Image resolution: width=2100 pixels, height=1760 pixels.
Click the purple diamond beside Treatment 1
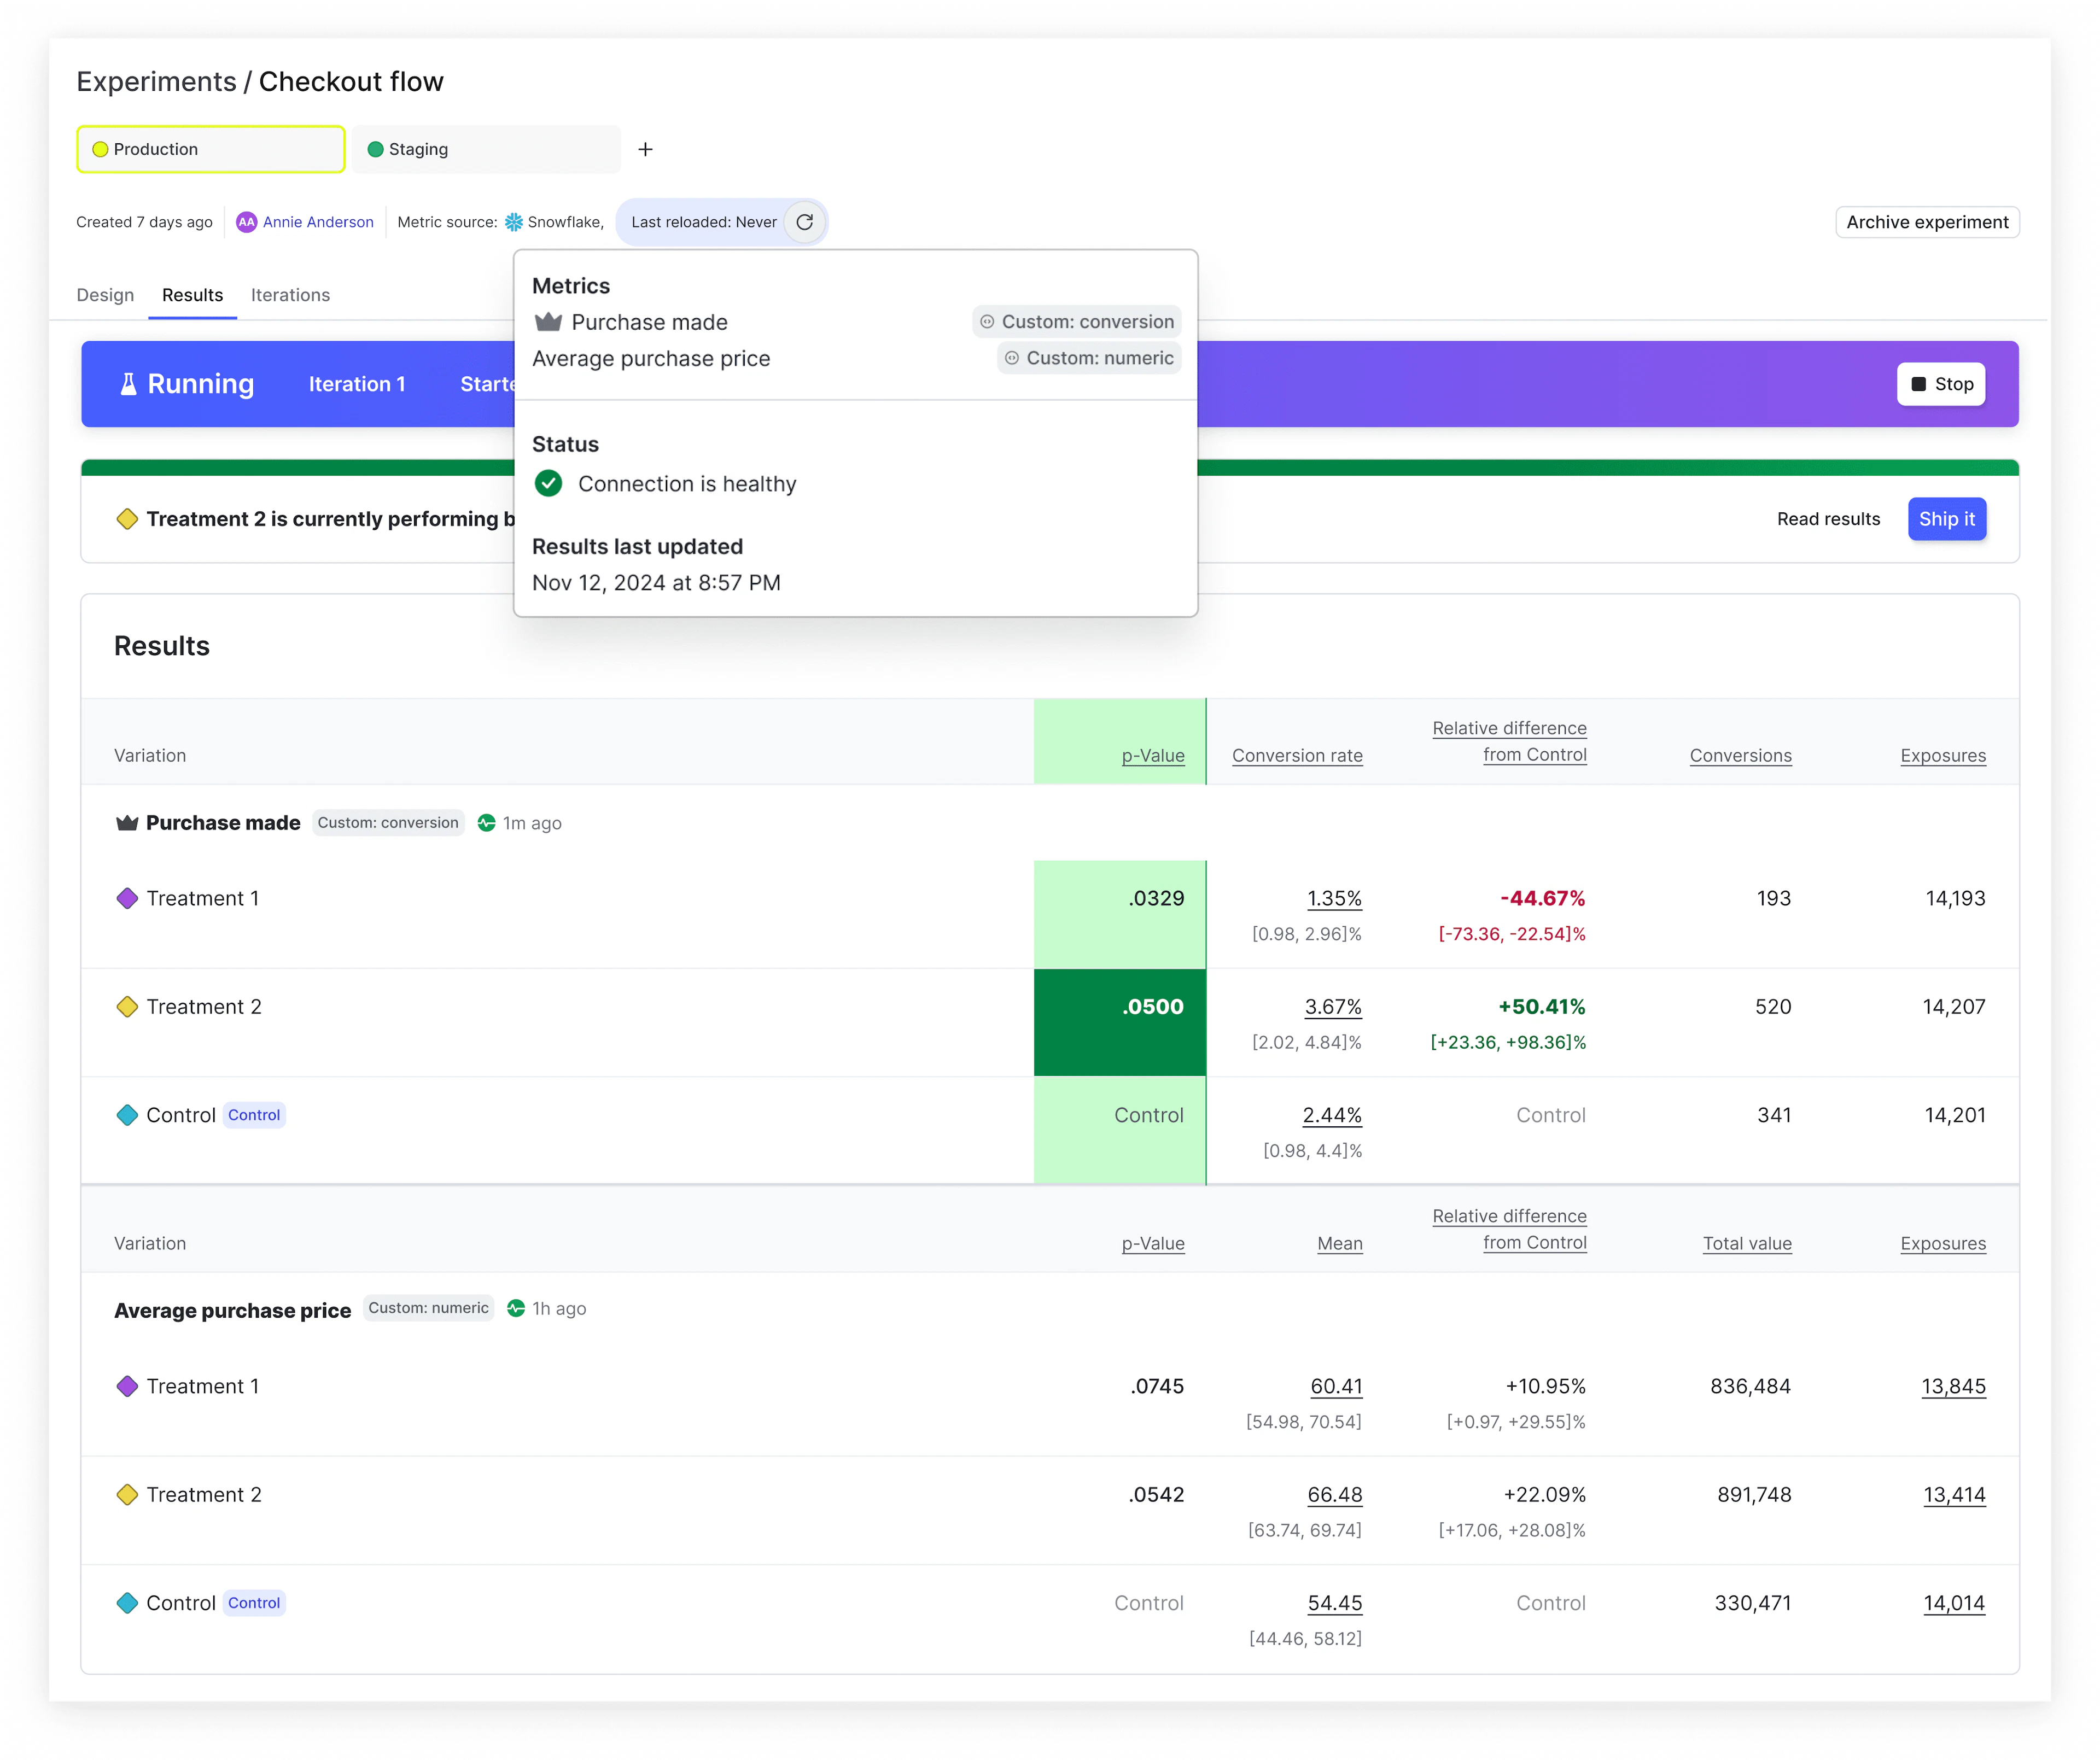coord(127,898)
